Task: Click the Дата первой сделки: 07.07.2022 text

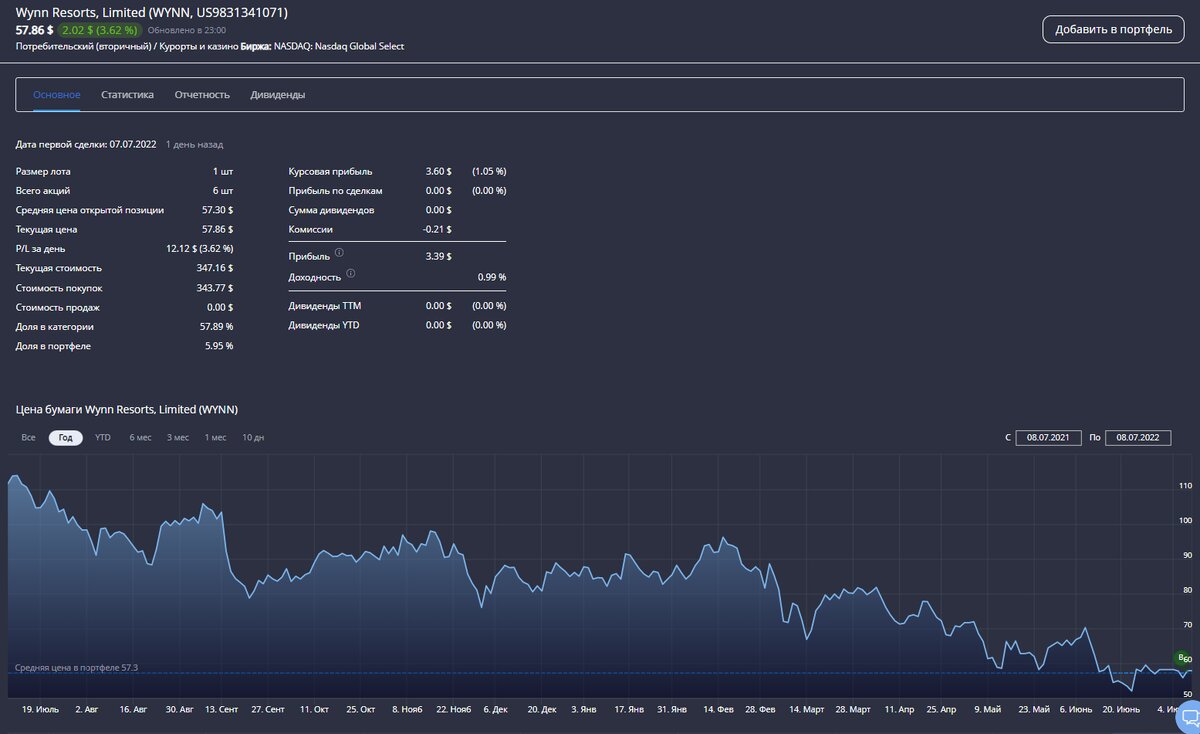Action: pos(86,145)
